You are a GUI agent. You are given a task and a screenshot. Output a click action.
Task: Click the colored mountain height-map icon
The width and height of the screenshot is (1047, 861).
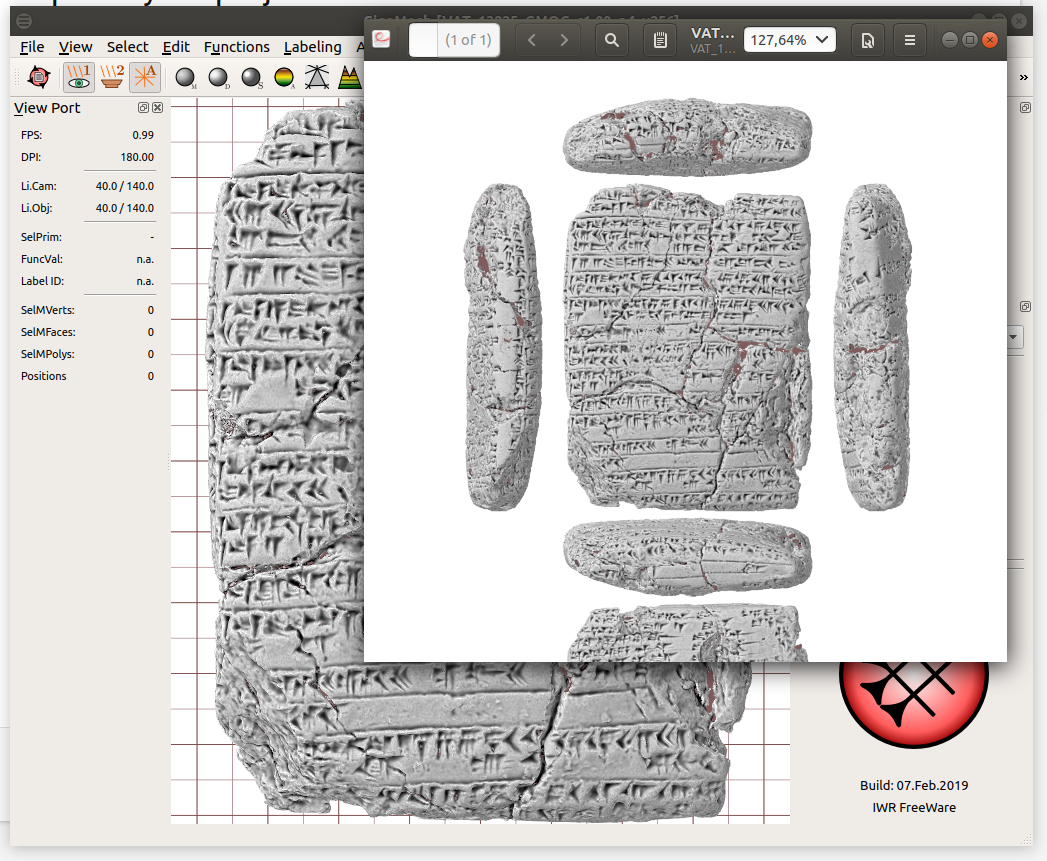349,77
